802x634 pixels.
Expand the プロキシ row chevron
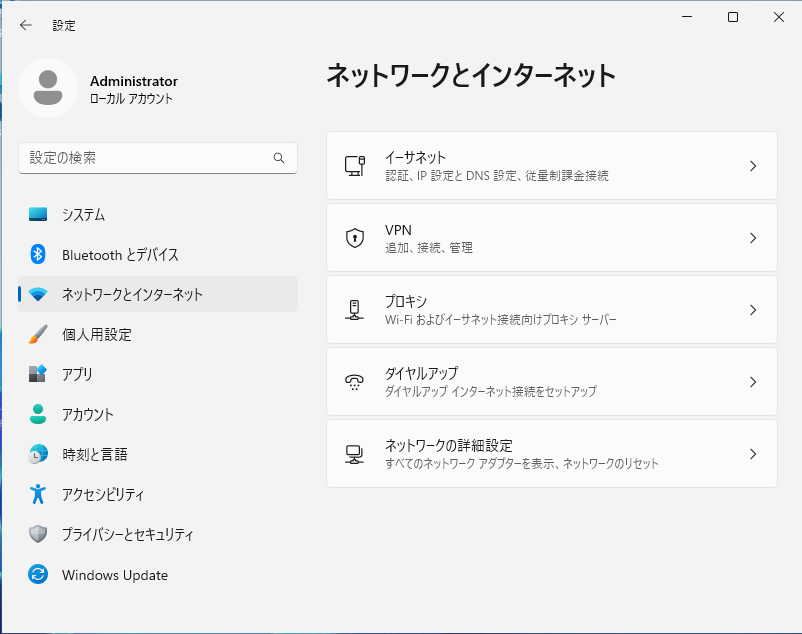[753, 310]
